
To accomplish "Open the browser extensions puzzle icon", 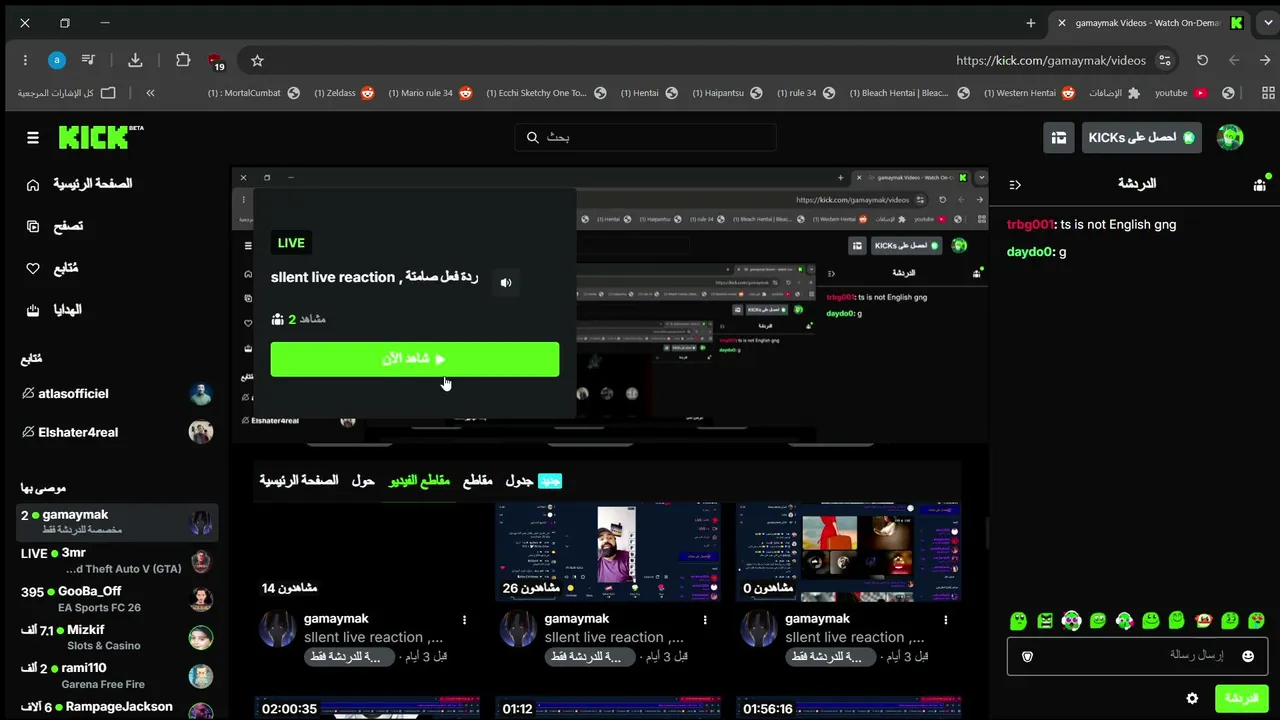I will click(183, 60).
